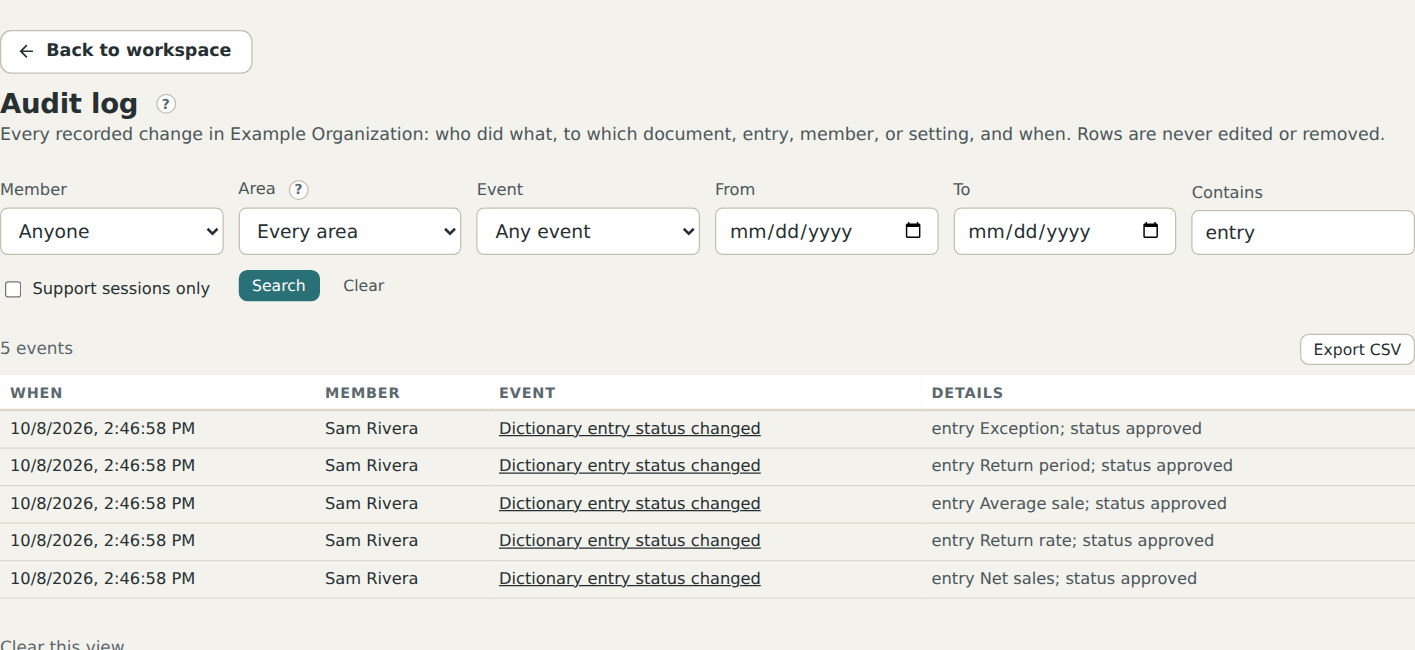Select 'entry Average sale; status approved' details text
This screenshot has width=1415, height=650.
1079,504
